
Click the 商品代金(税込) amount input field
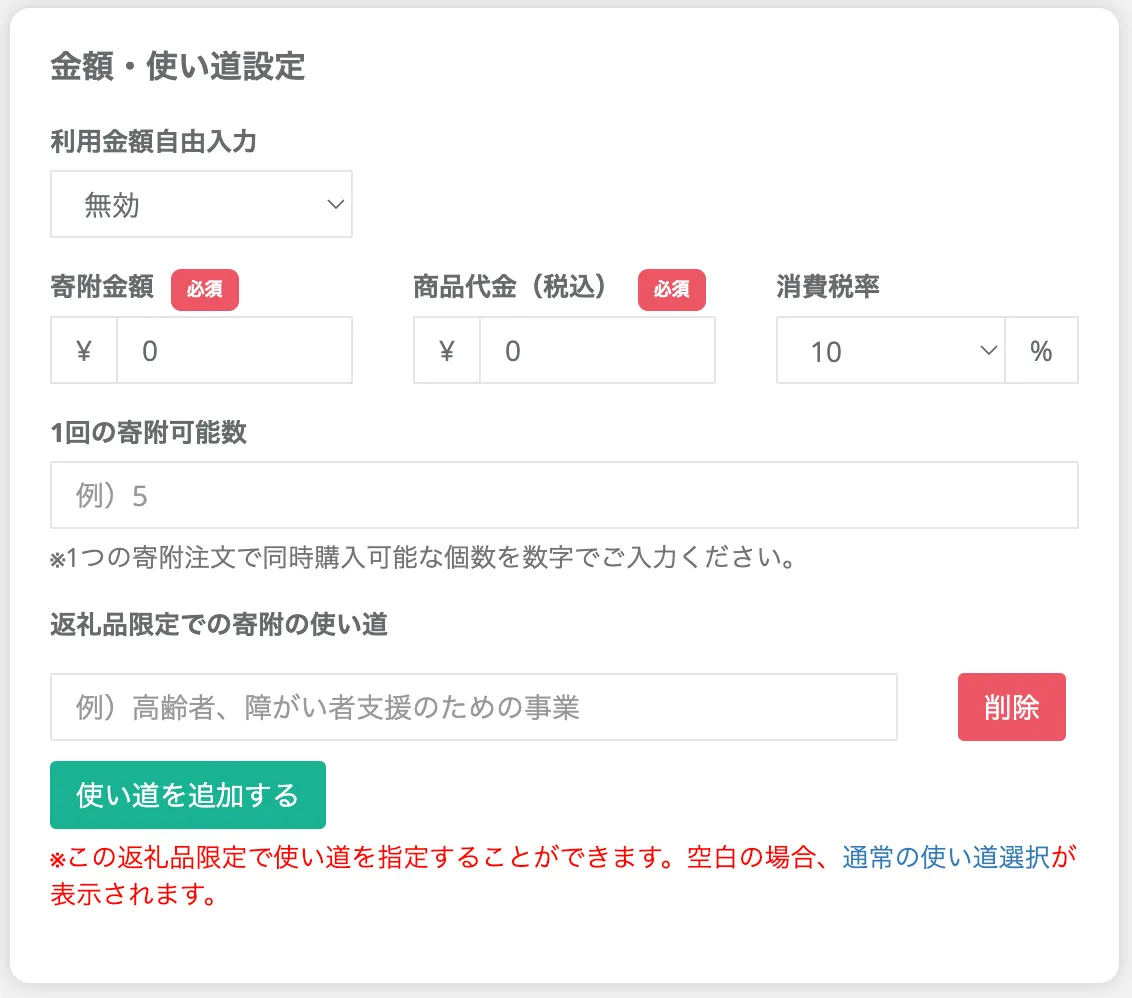click(598, 350)
